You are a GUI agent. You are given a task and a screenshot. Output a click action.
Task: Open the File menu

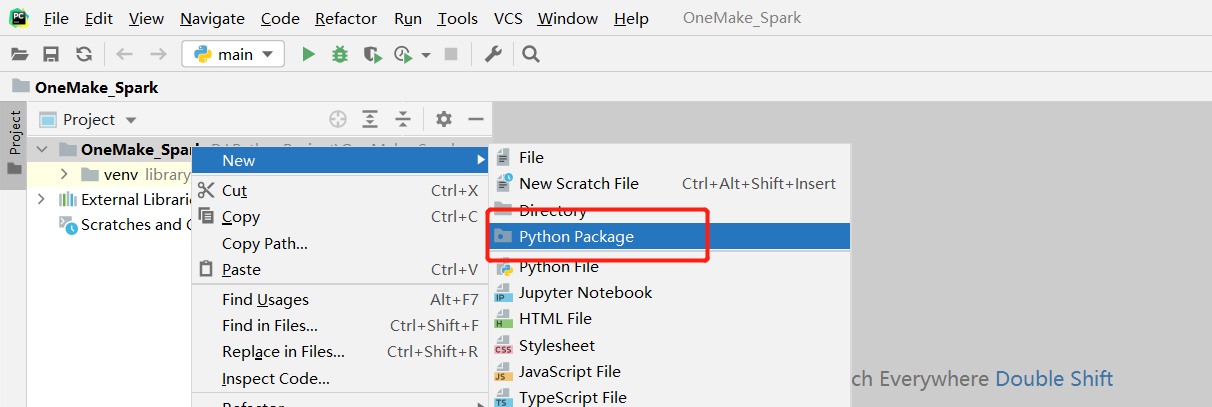57,18
